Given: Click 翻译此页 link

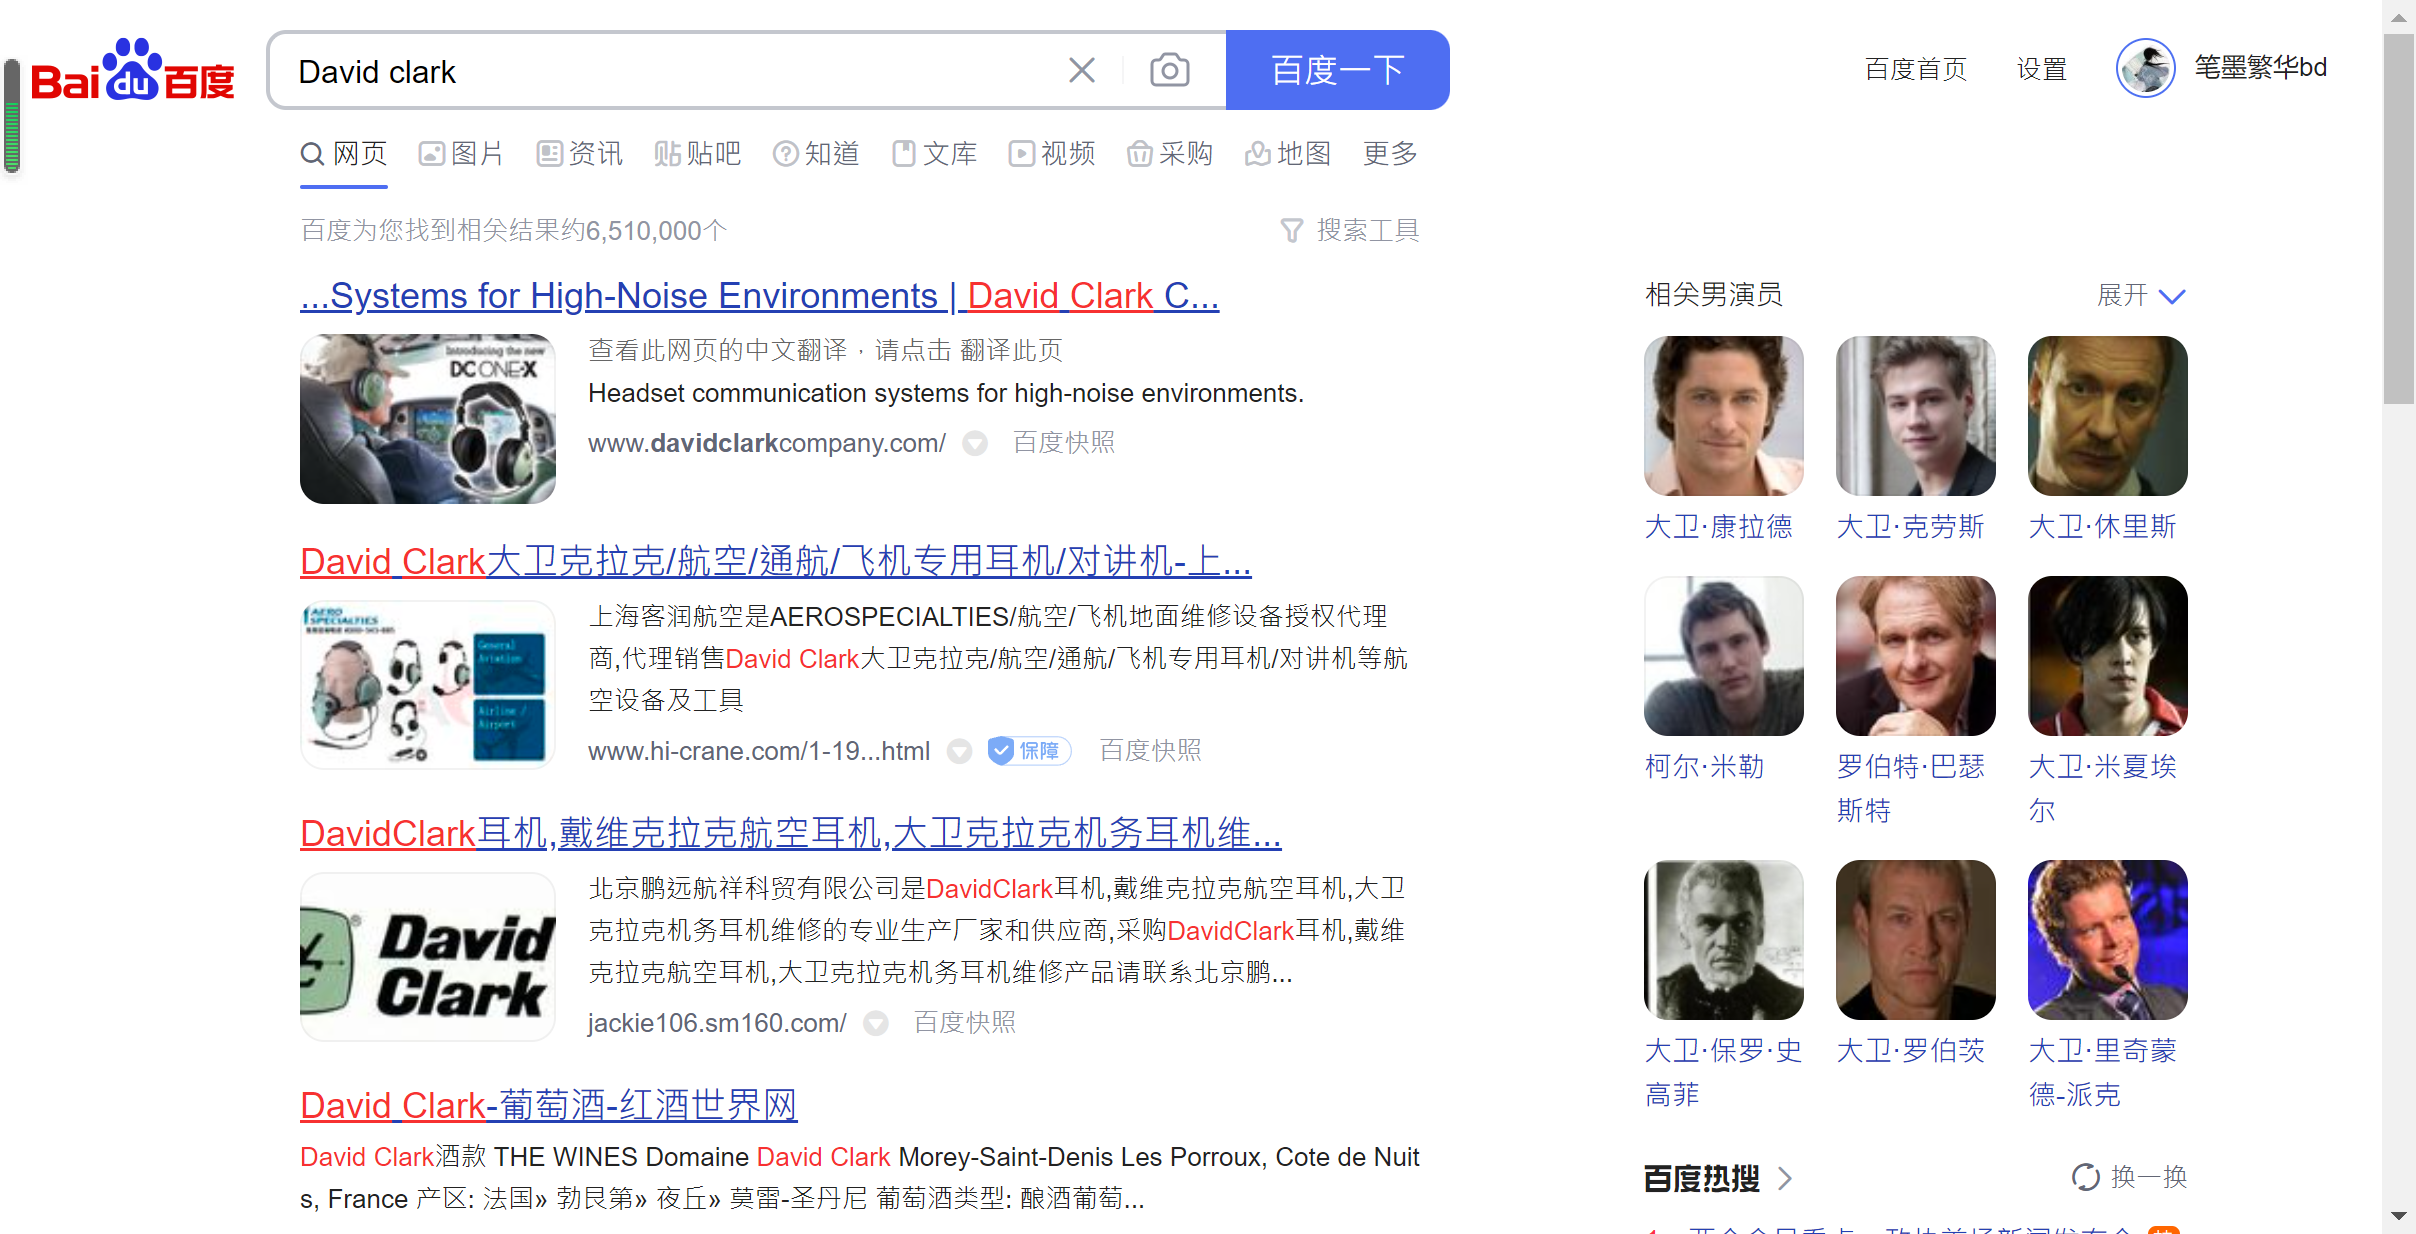Looking at the screenshot, I should tap(1010, 350).
